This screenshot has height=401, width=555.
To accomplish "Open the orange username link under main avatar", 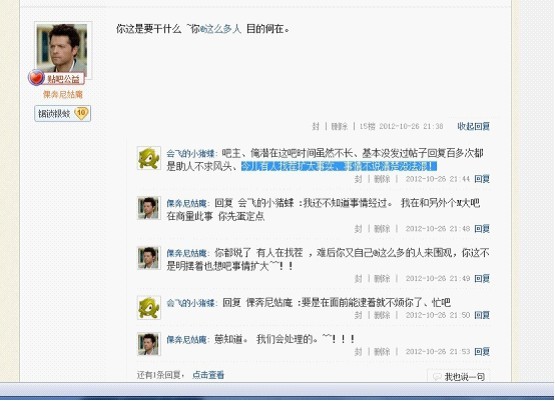I will tap(63, 94).
